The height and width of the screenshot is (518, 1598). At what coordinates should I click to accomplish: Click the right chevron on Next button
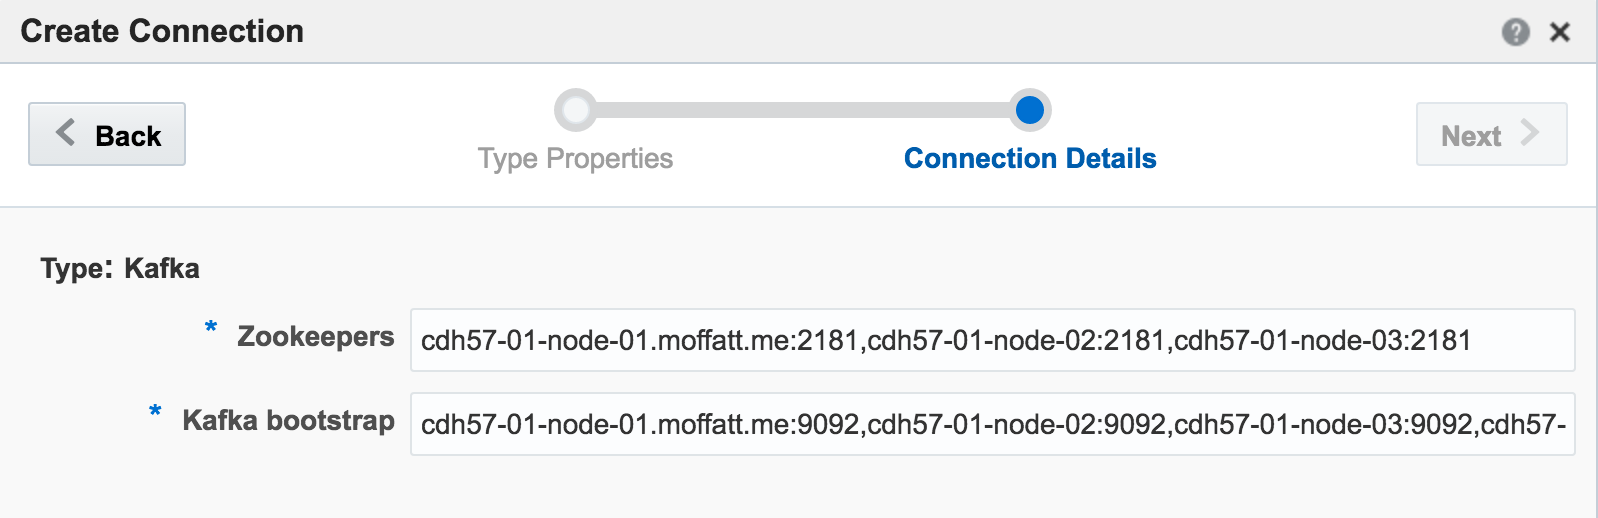pos(1529,133)
